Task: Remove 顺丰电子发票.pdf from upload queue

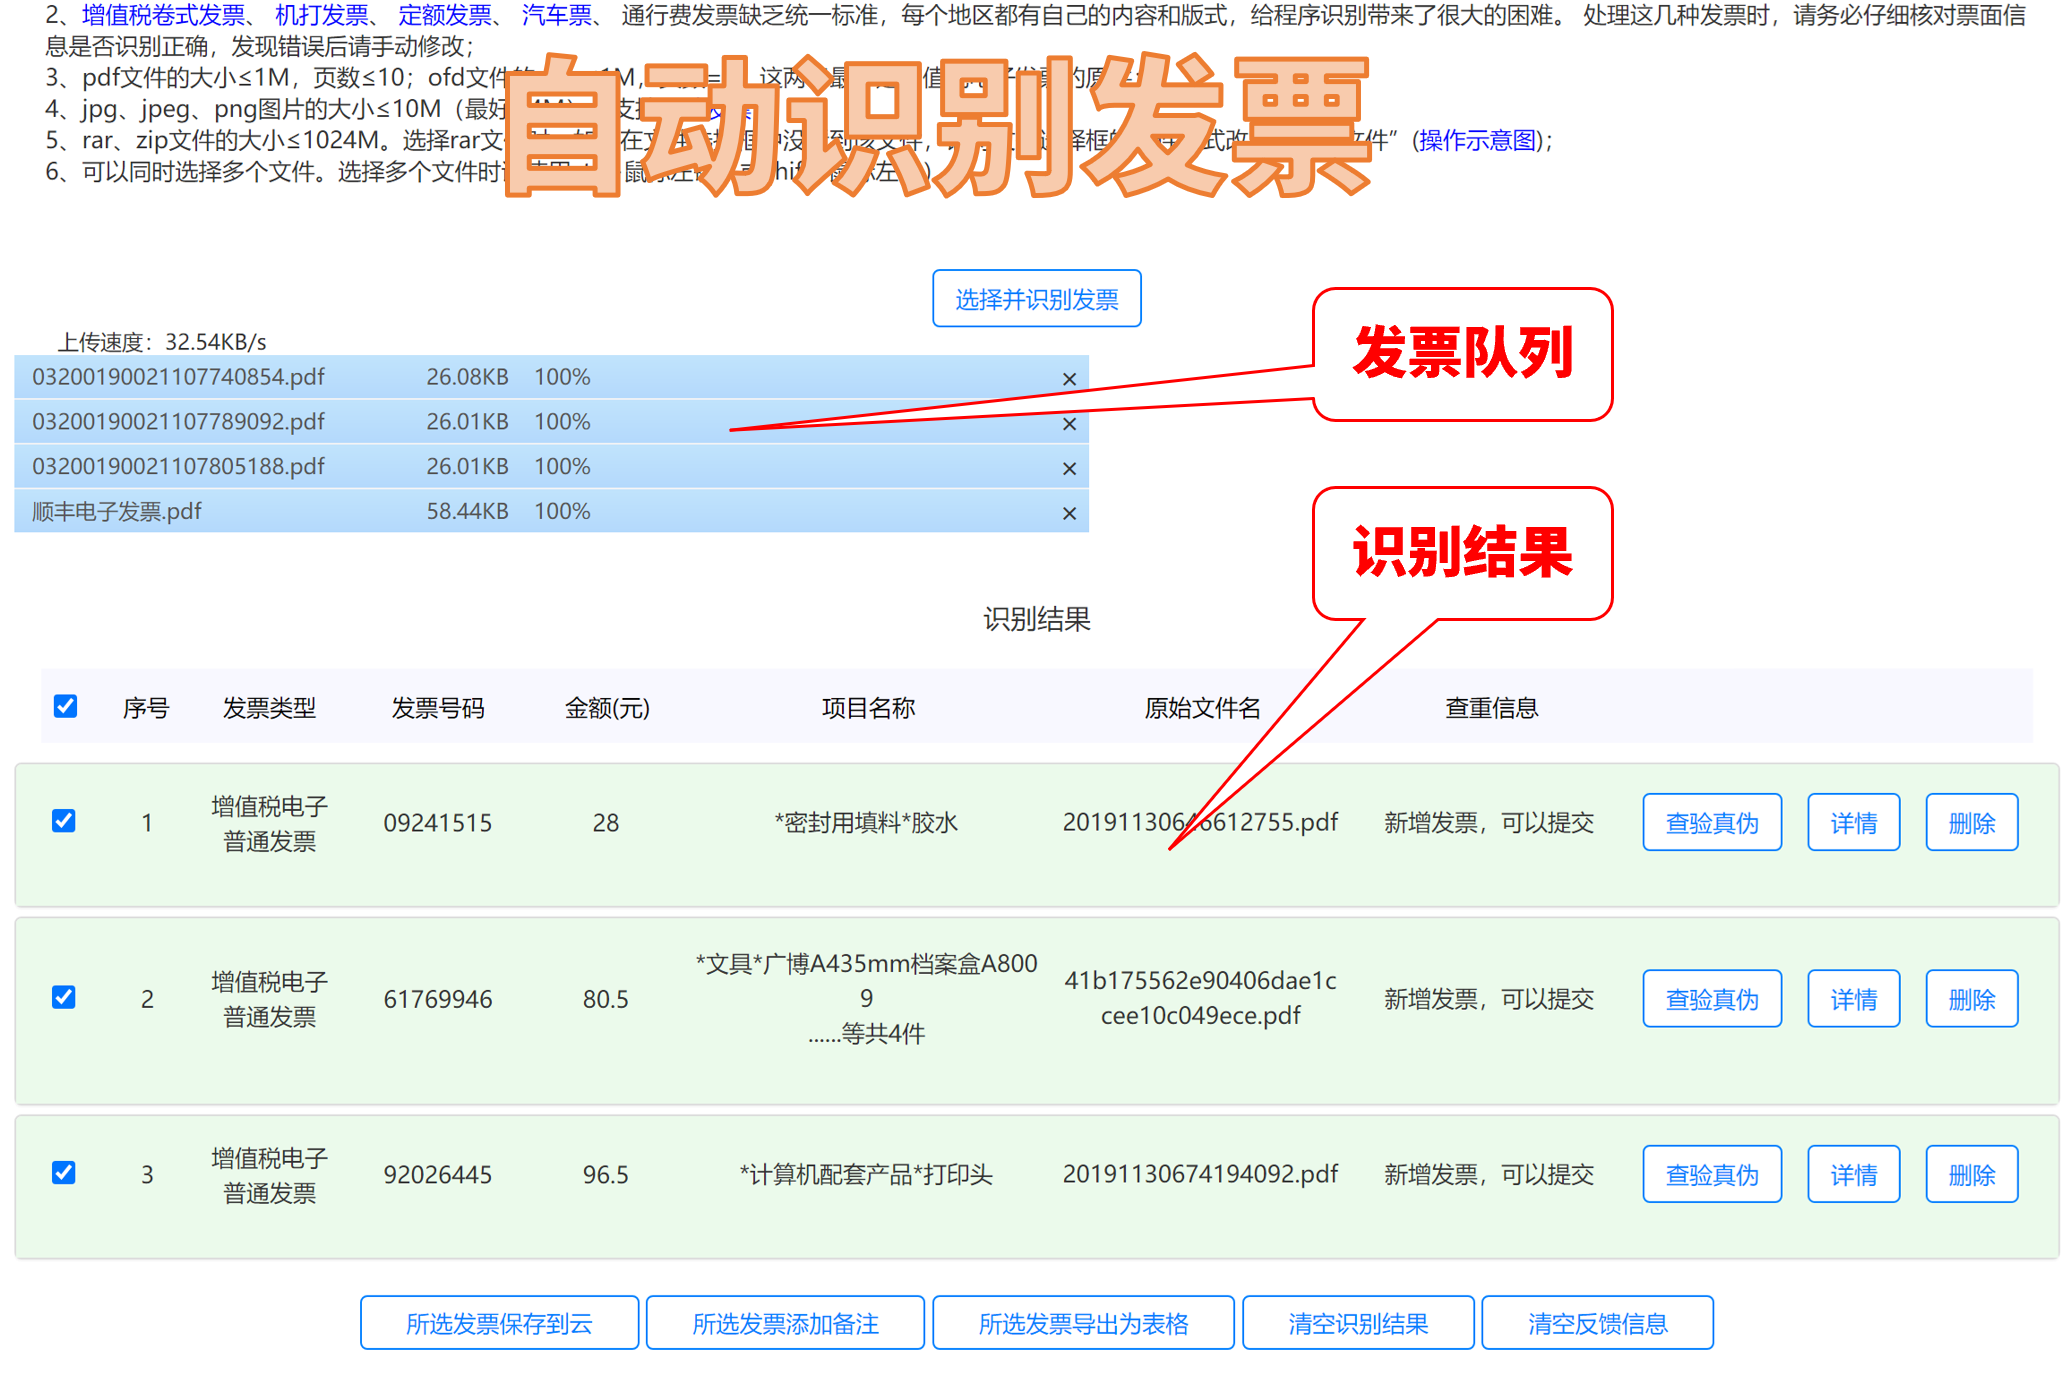Action: (1069, 513)
